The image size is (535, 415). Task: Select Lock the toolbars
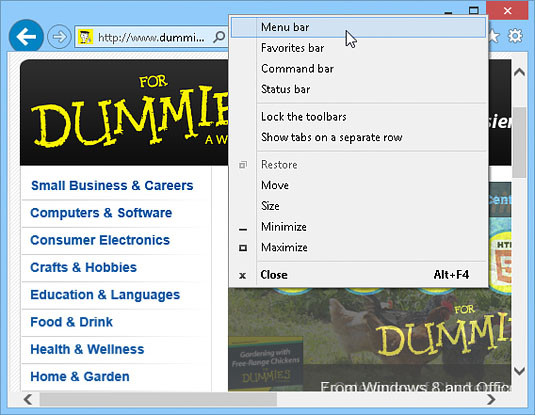point(358,117)
